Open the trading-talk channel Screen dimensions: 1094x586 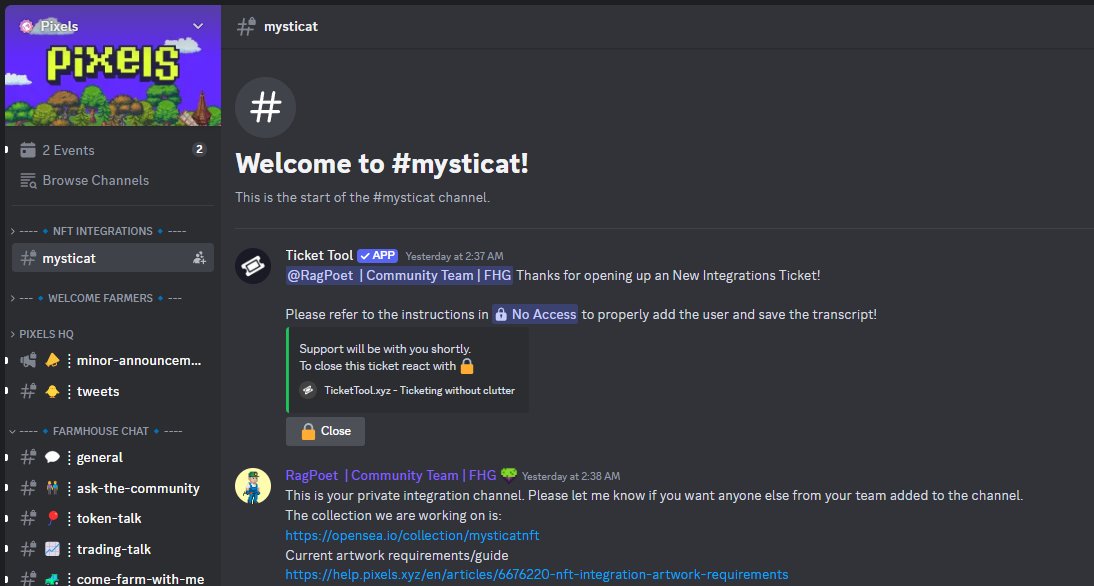point(113,549)
